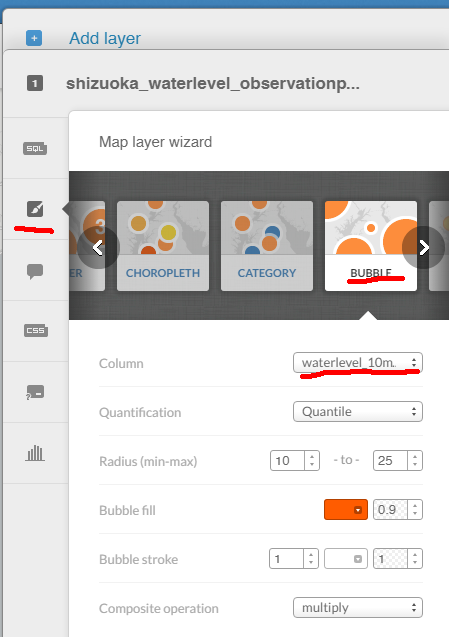Adjust the Bubble stroke opacity stepper
Viewport: 449px width, 637px height.
pos(415,559)
